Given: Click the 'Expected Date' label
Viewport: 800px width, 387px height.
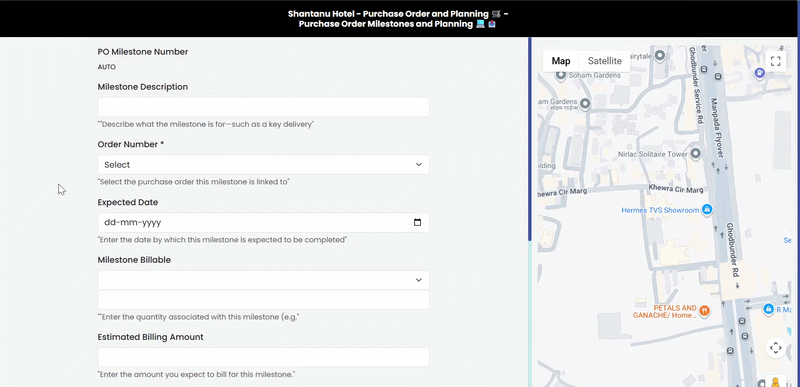Looking at the screenshot, I should (128, 202).
